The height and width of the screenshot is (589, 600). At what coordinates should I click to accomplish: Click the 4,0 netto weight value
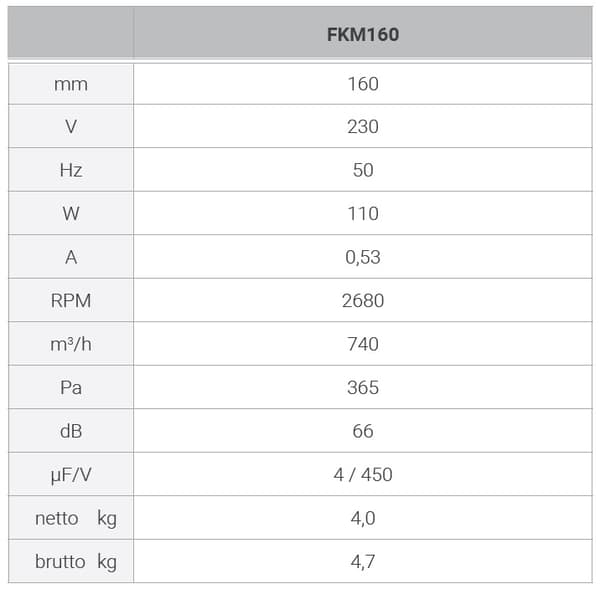pos(363,519)
